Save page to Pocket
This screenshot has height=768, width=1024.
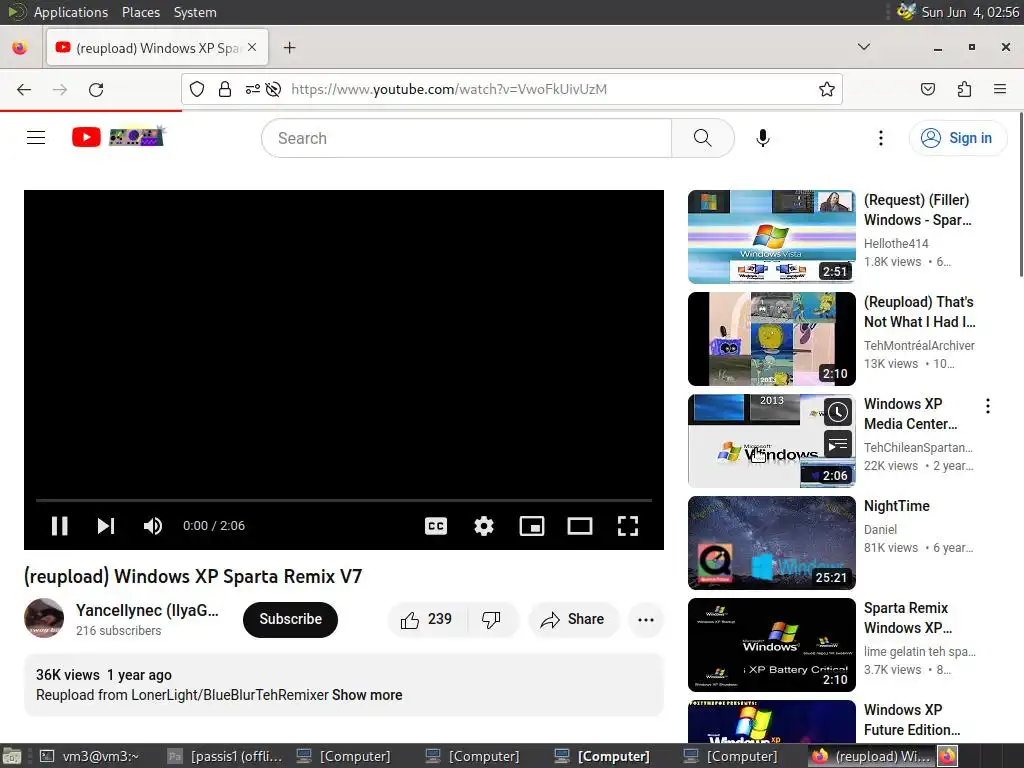[927, 89]
